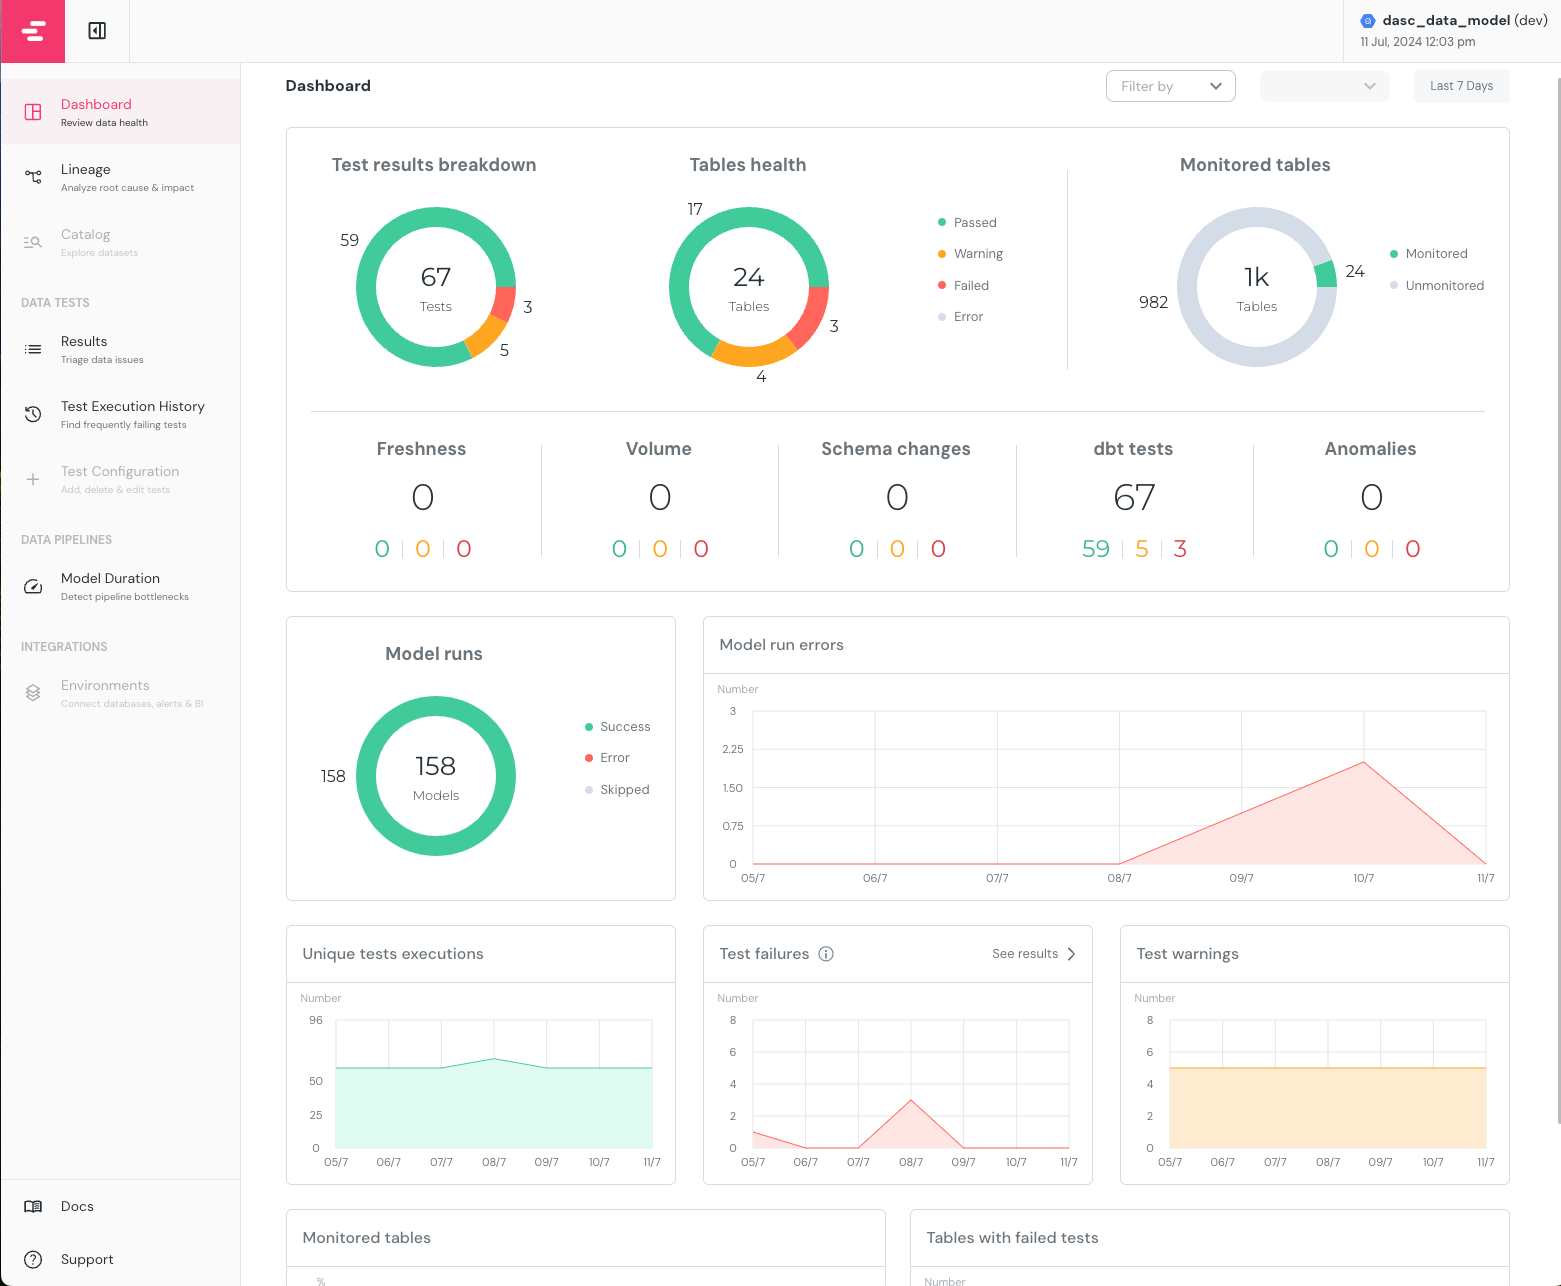The image size is (1561, 1286).
Task: Collapse the sidebar with the panel icon
Action: 97,31
